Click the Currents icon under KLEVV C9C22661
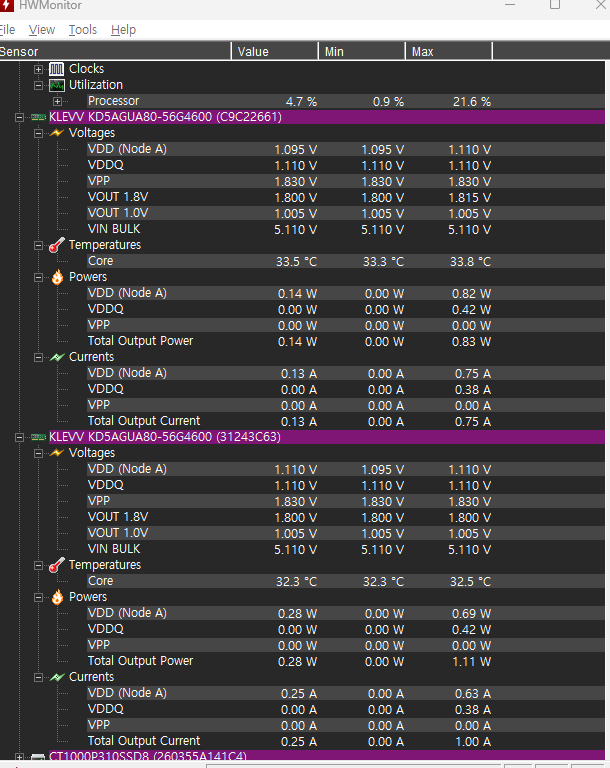 pyautogui.click(x=57, y=358)
